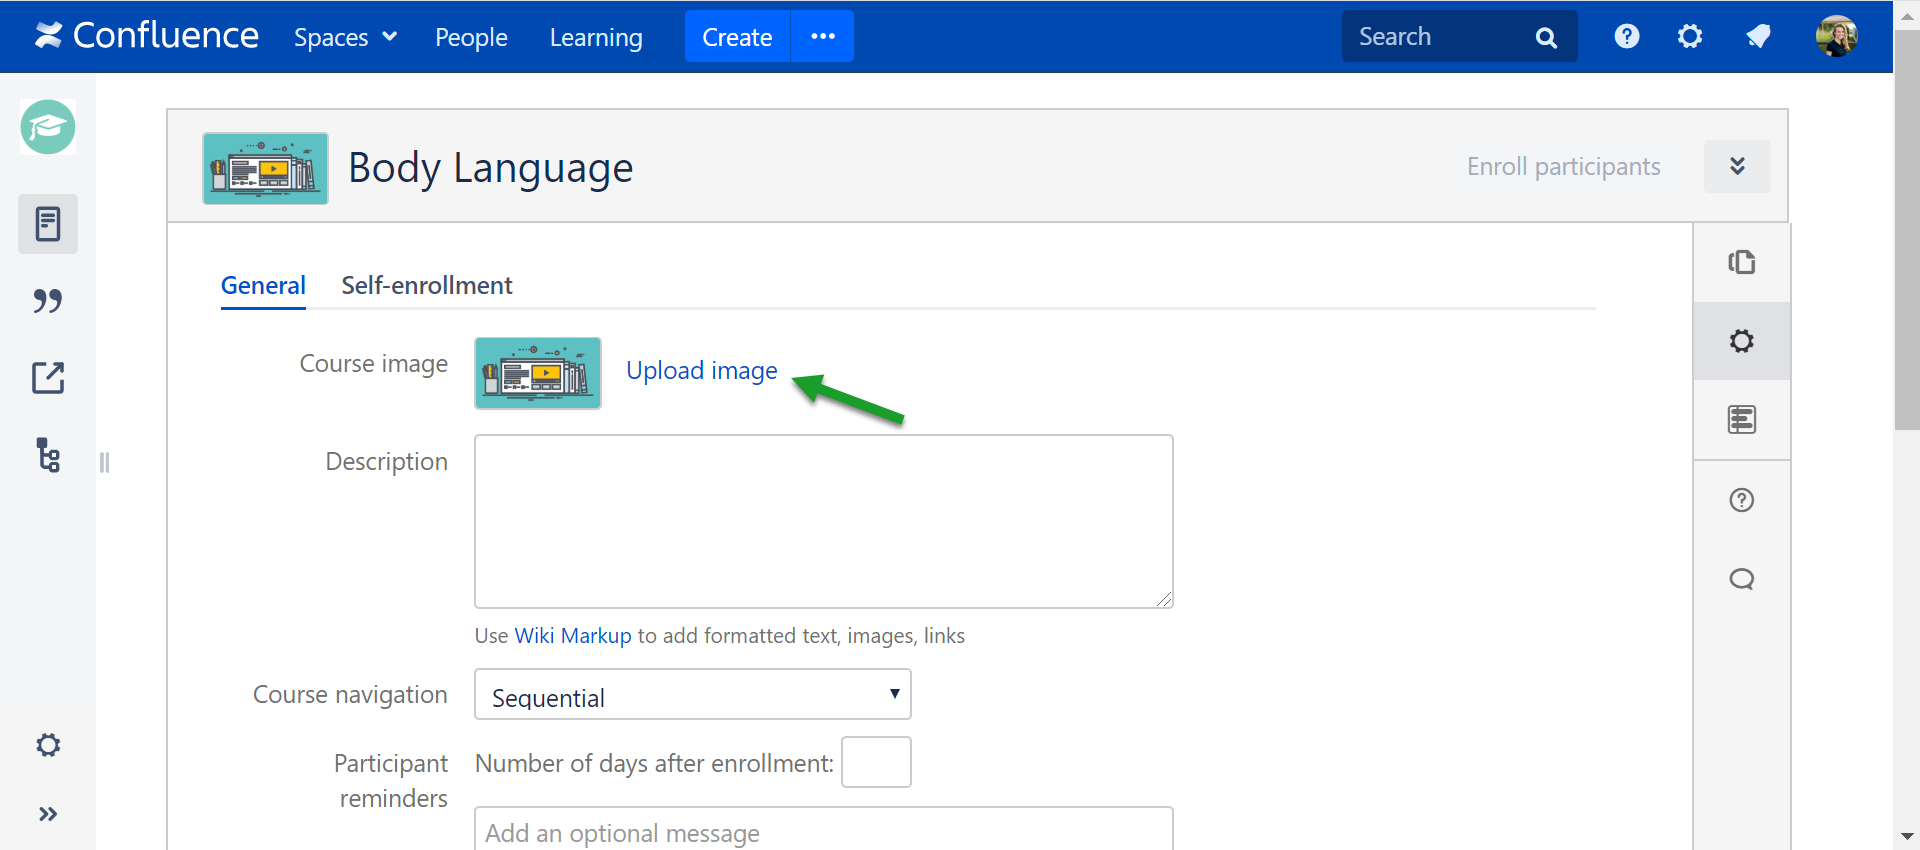
Task: Expand the left sidebar with double arrows
Action: pos(48,814)
